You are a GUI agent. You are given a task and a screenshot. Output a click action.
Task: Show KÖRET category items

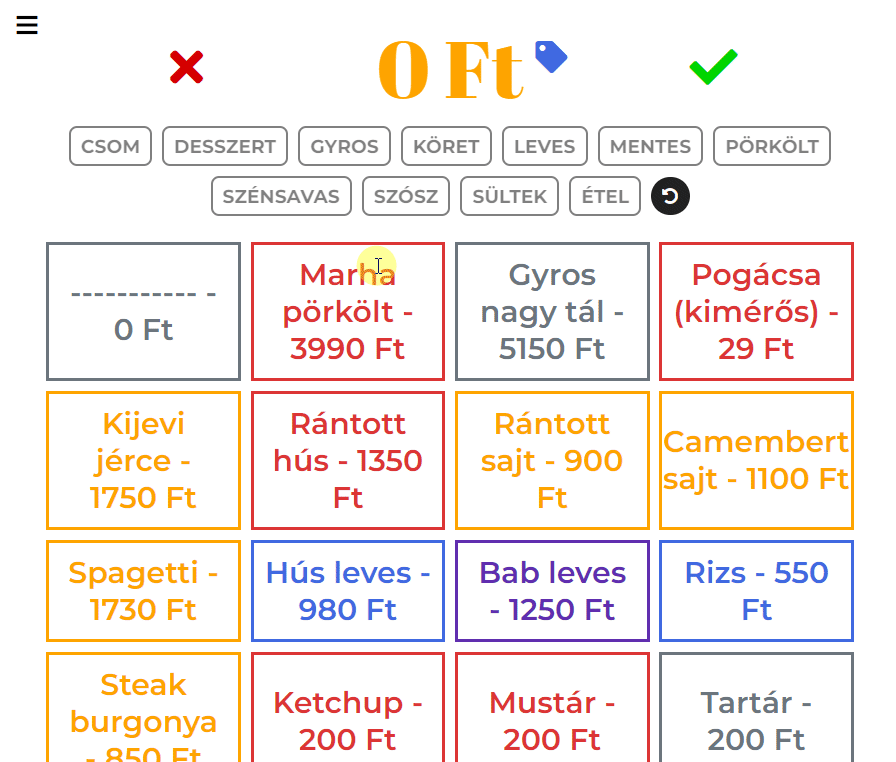point(446,146)
